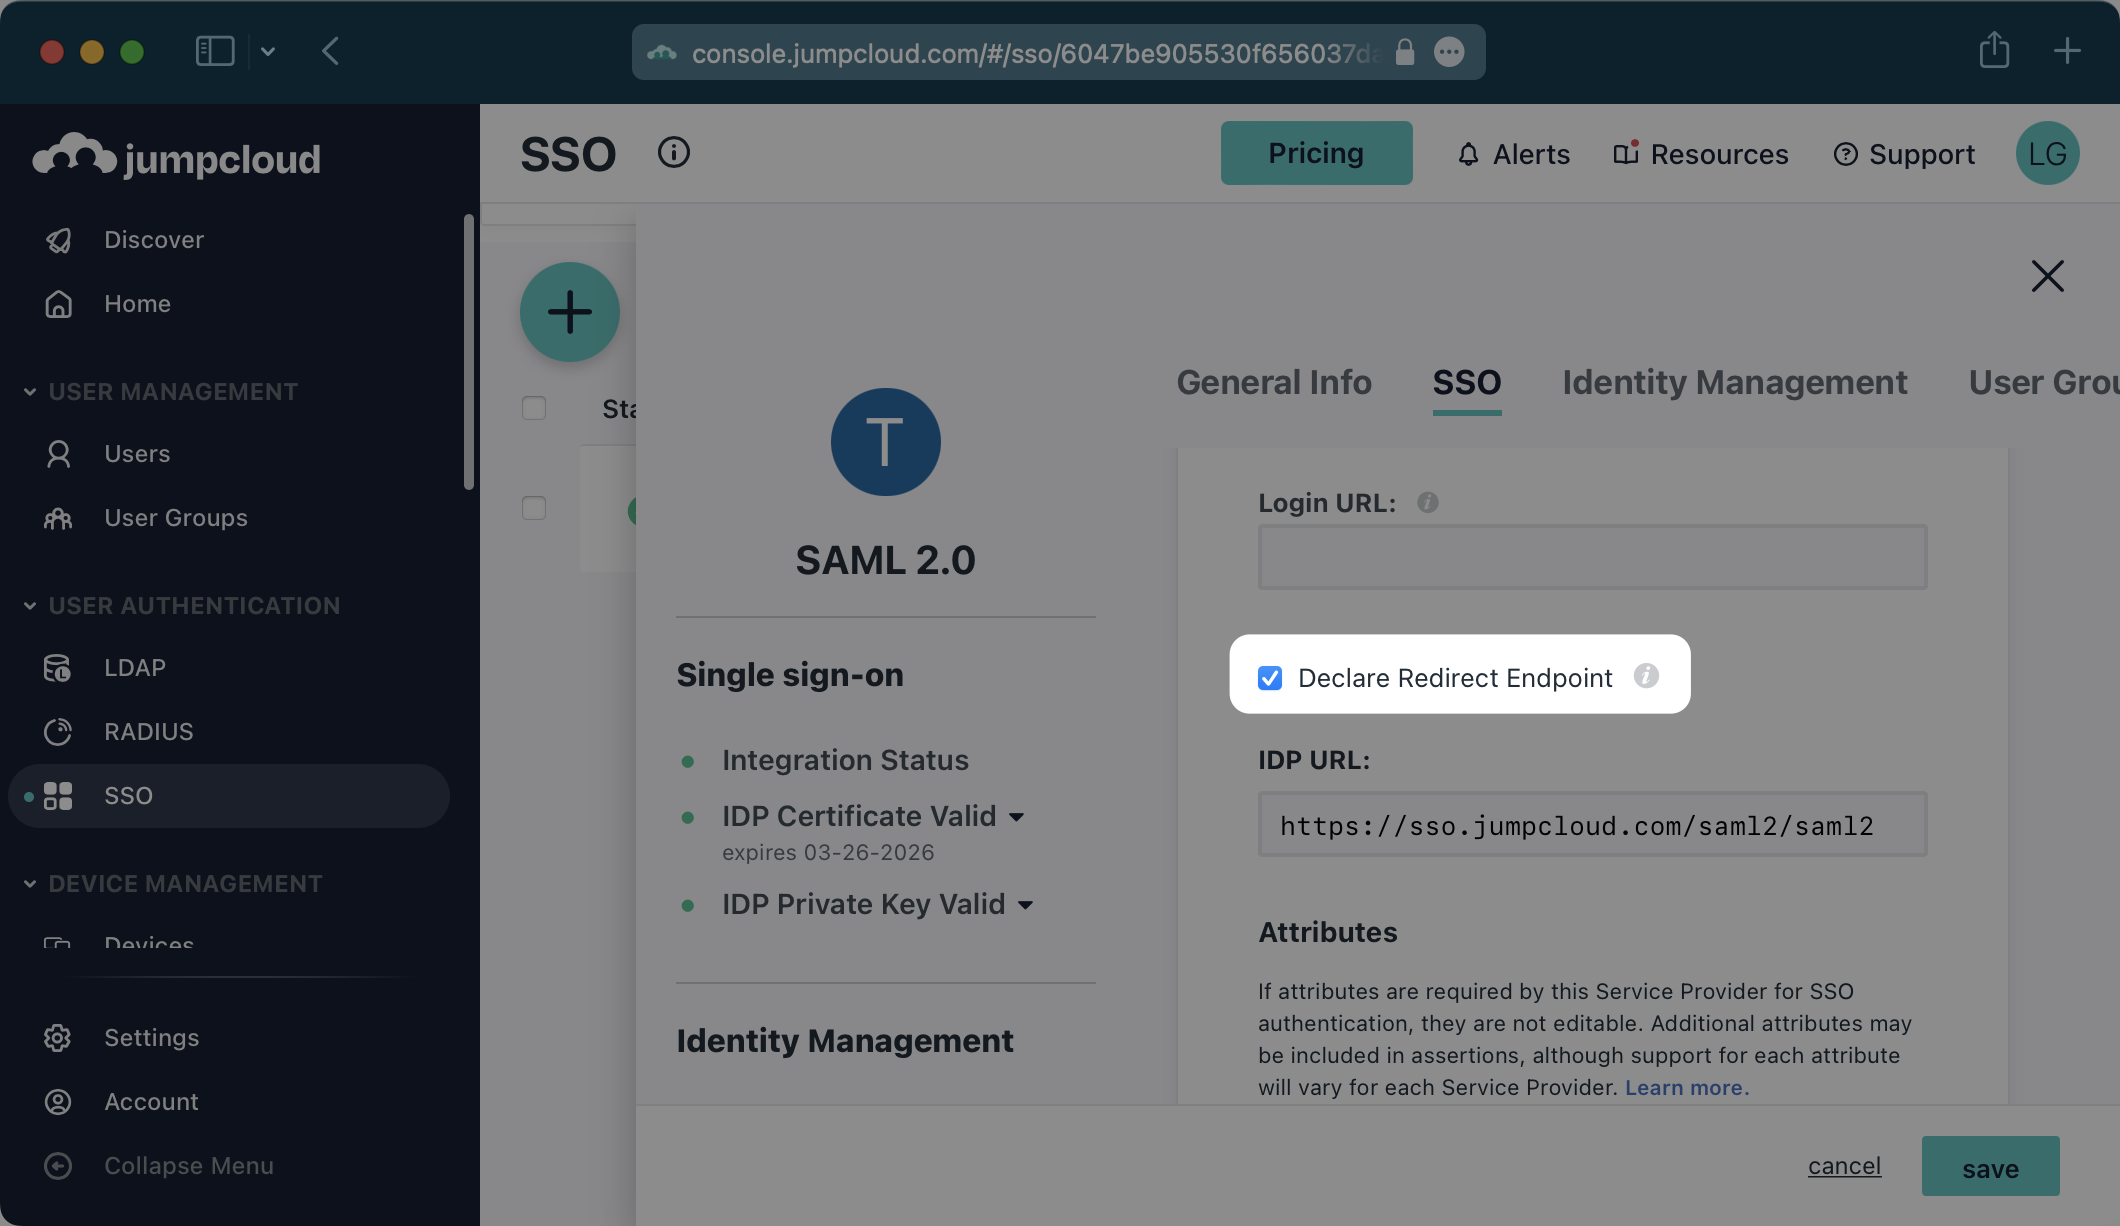Switch to the General Info tab

(x=1272, y=381)
